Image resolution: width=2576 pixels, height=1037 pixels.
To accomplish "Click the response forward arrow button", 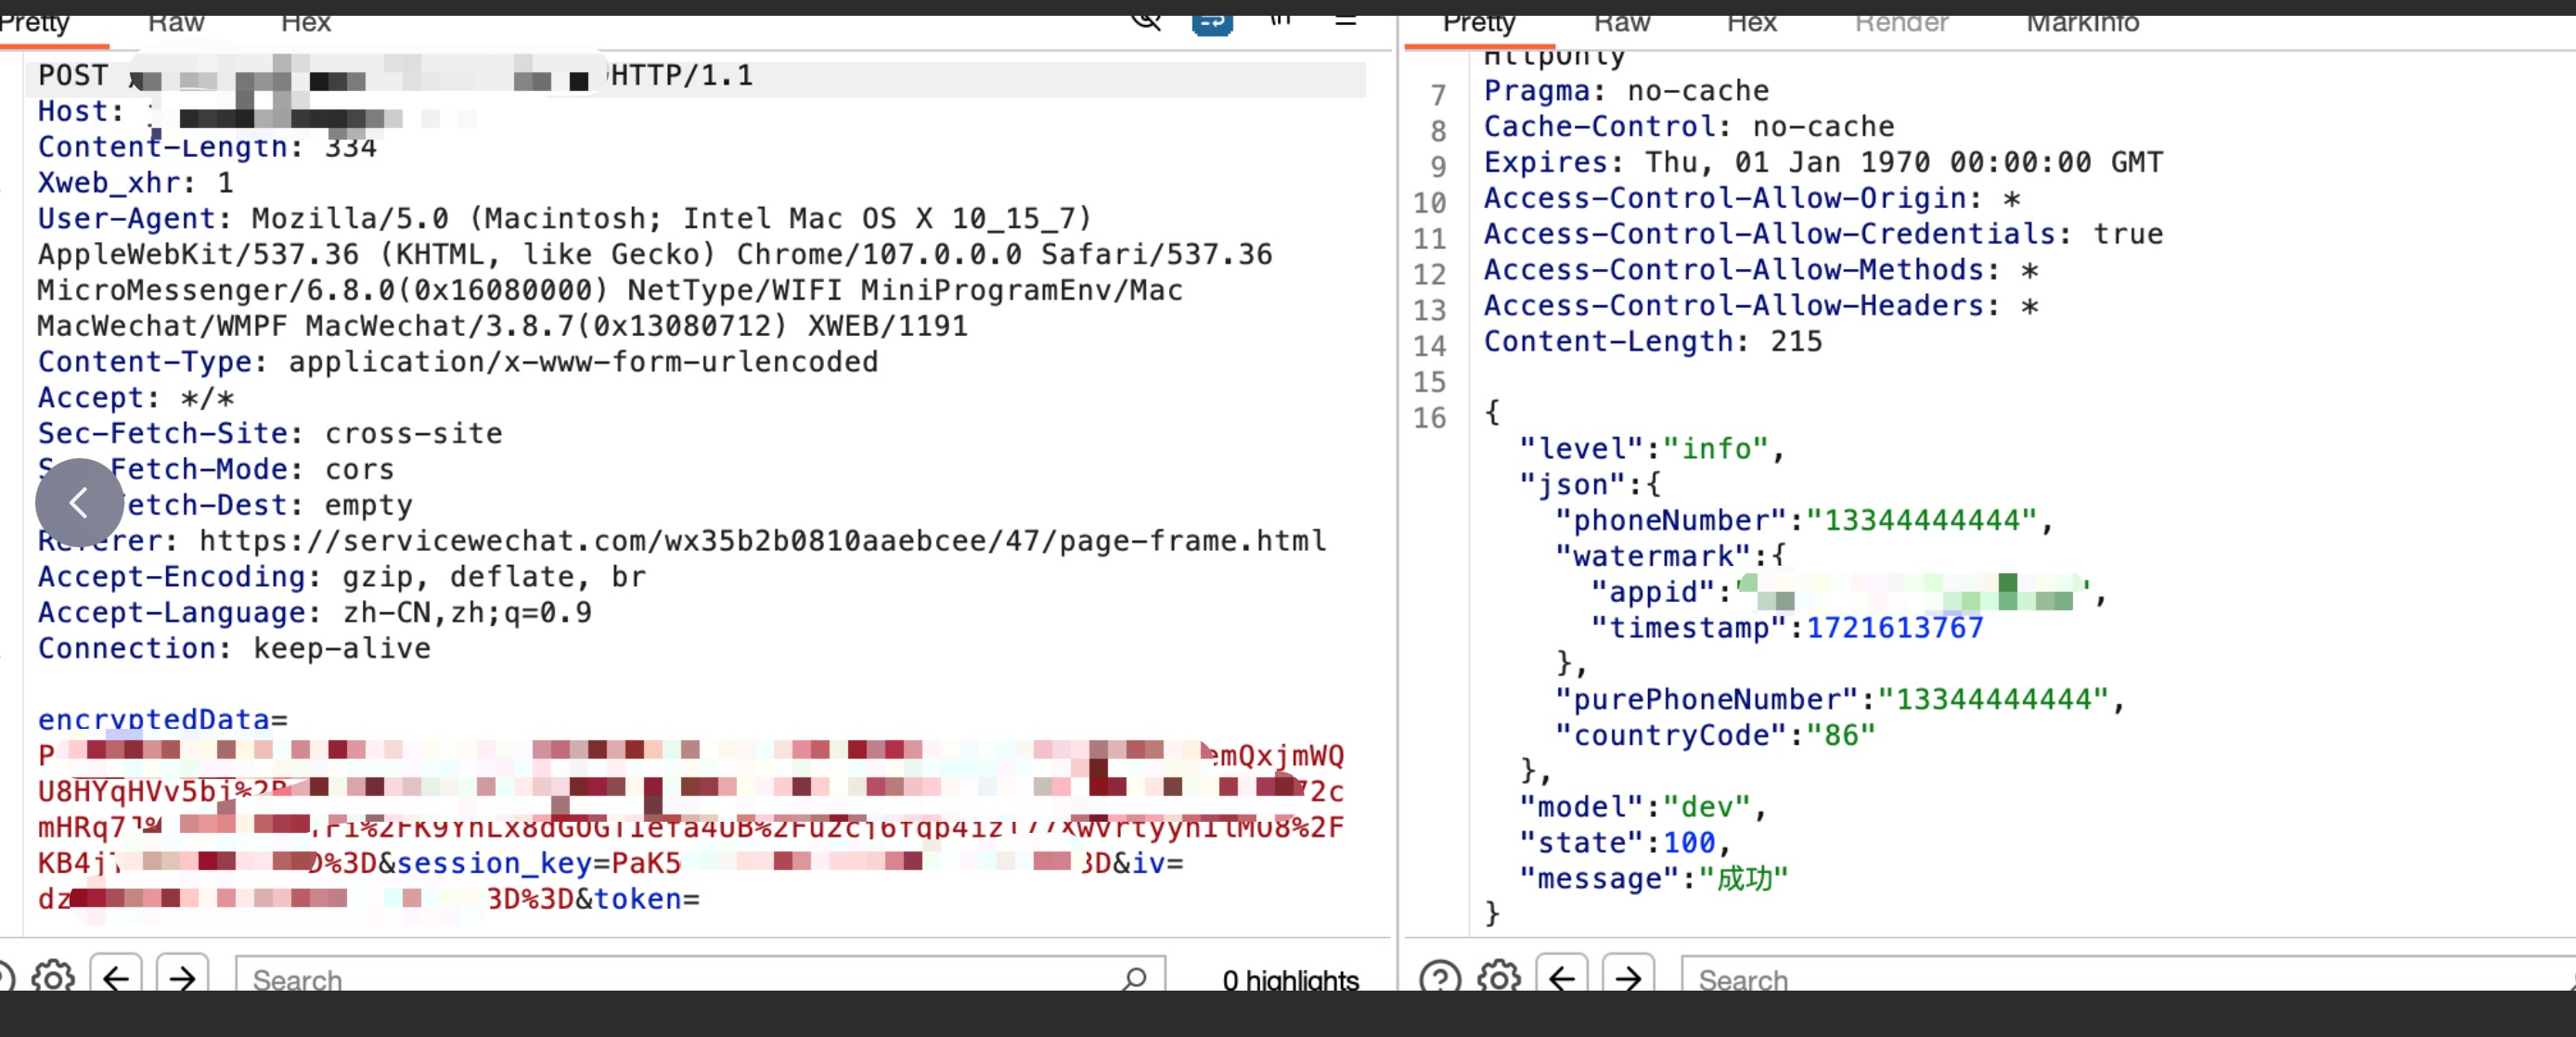I will coord(1628,976).
